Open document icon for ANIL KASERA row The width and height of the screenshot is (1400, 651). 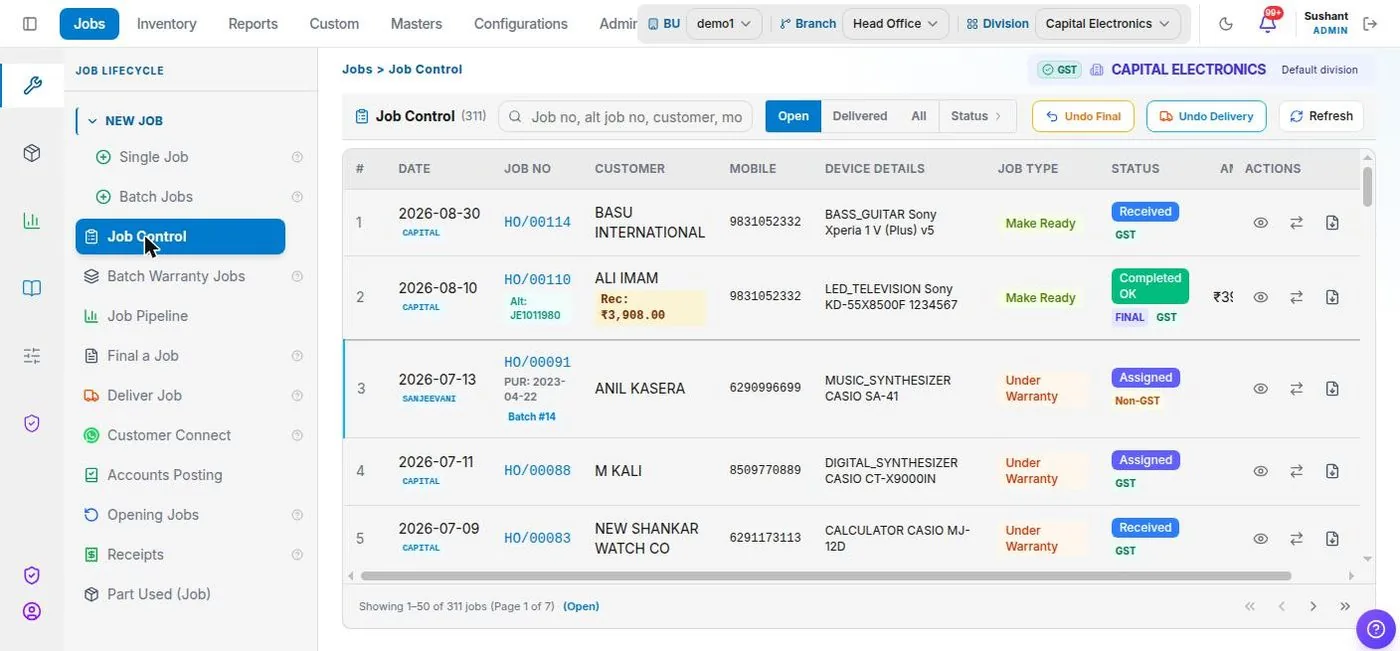click(1332, 388)
